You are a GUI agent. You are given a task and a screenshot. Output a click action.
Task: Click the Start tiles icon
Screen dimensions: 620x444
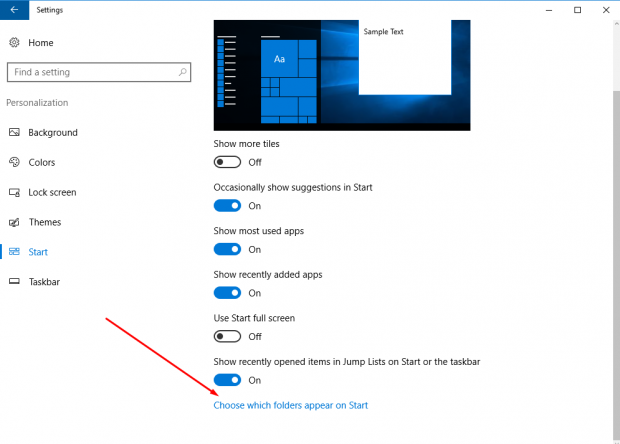pos(14,252)
